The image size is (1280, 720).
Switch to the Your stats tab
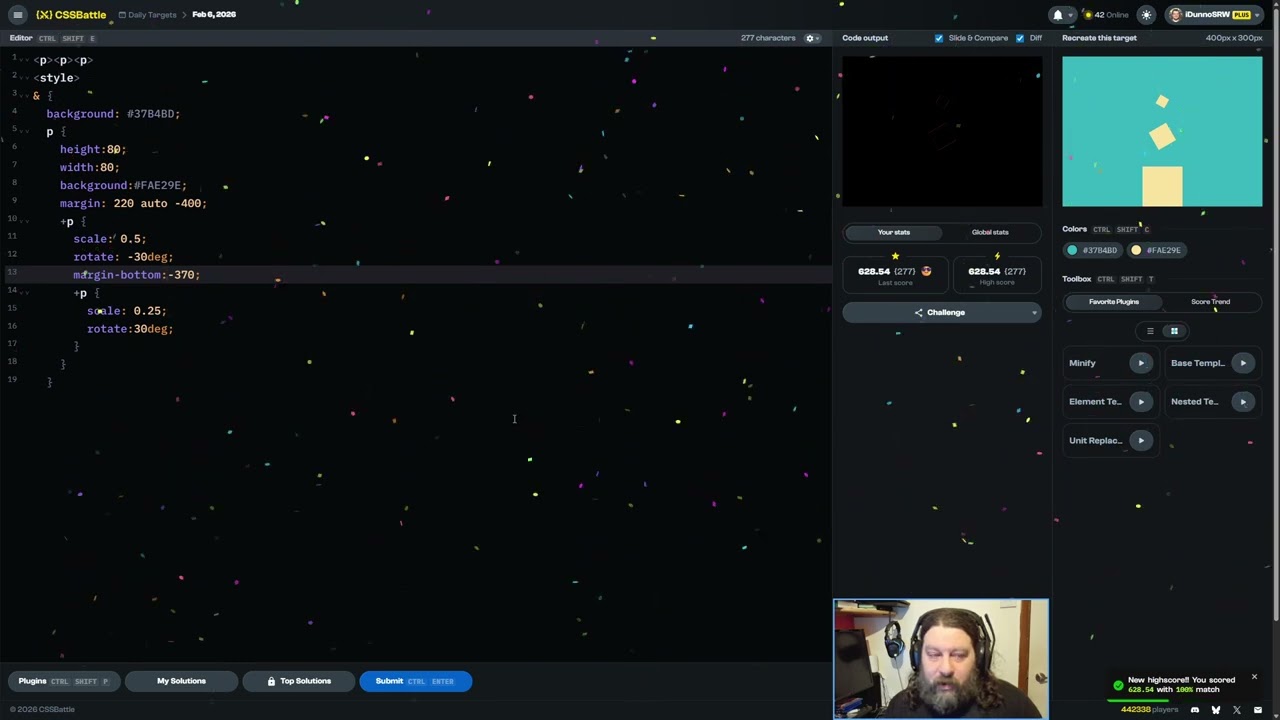pyautogui.click(x=894, y=232)
